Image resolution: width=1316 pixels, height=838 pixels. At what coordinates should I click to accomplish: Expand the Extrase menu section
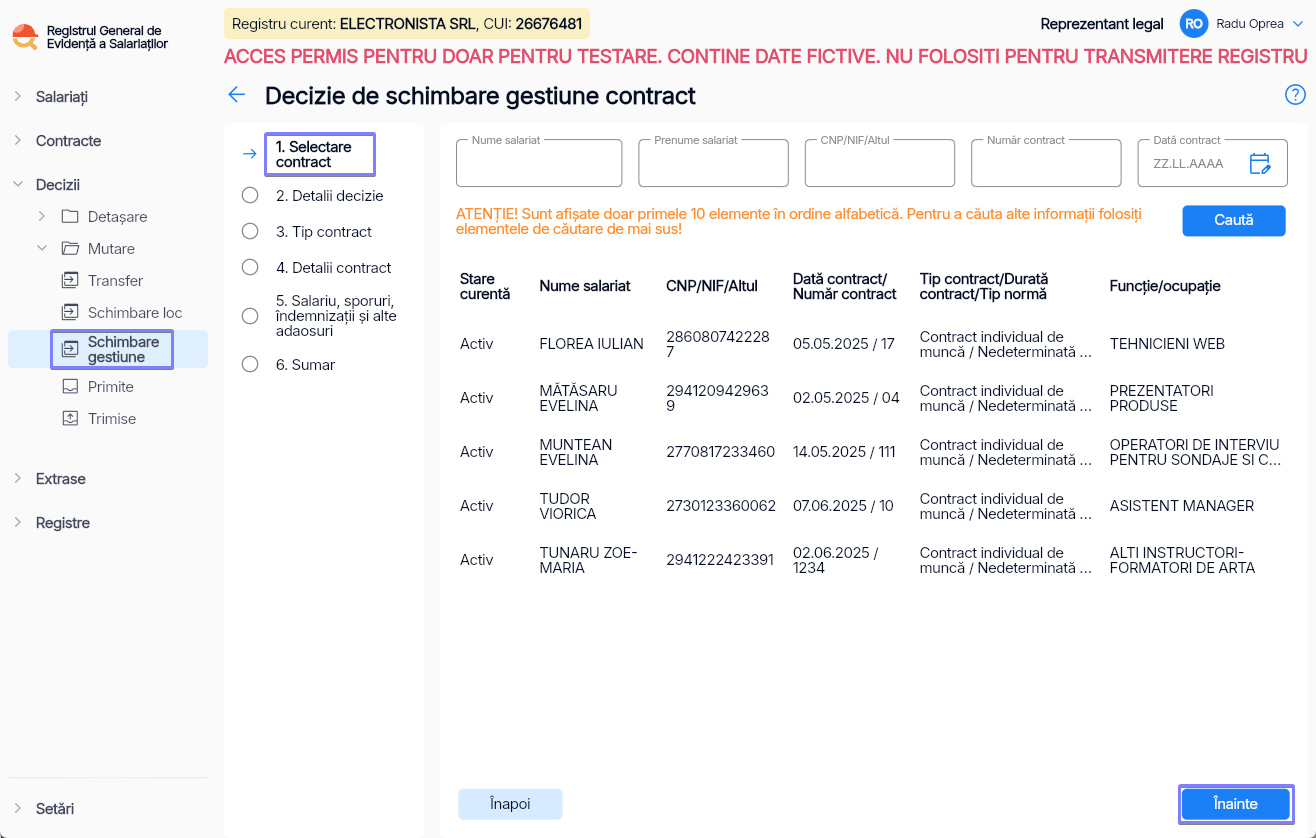tap(17, 478)
